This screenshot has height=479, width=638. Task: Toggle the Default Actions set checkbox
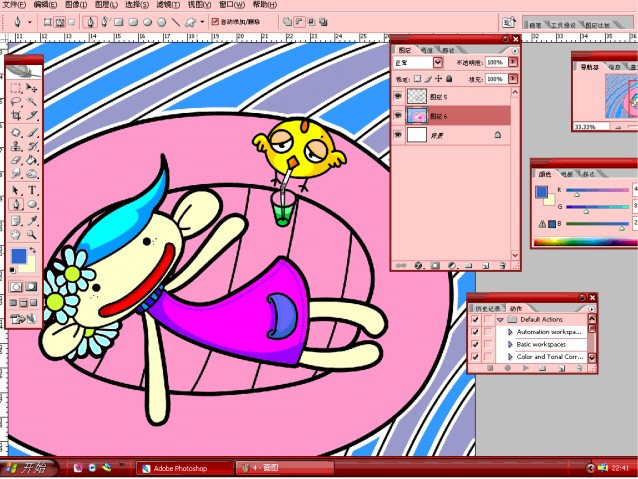(475, 319)
